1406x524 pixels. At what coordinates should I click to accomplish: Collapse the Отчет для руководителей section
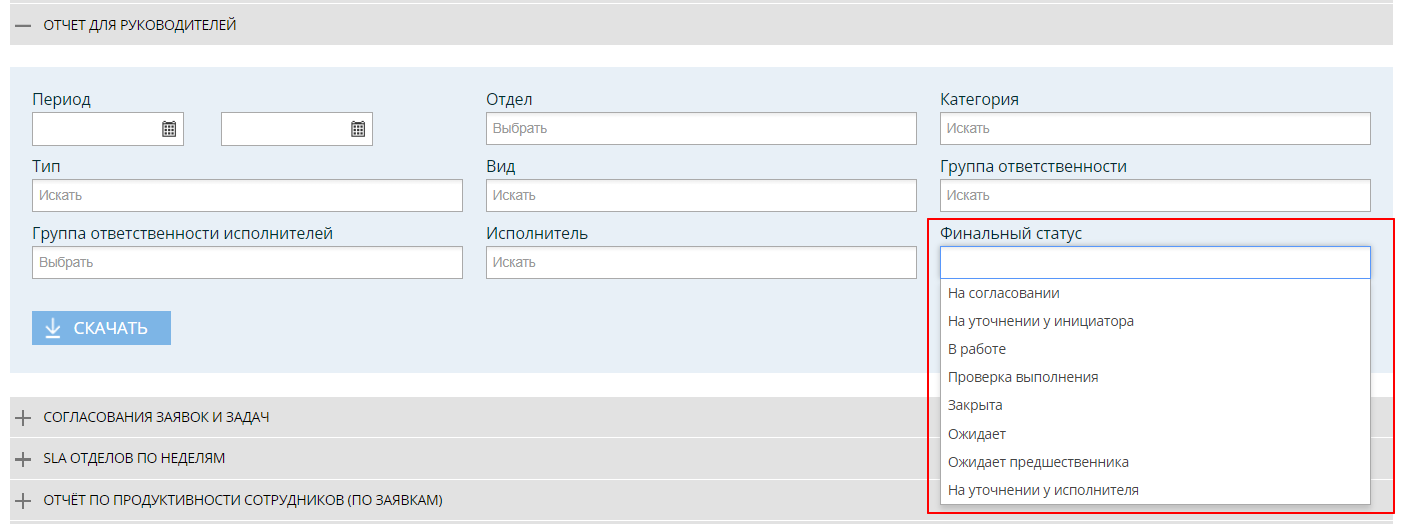(24, 25)
